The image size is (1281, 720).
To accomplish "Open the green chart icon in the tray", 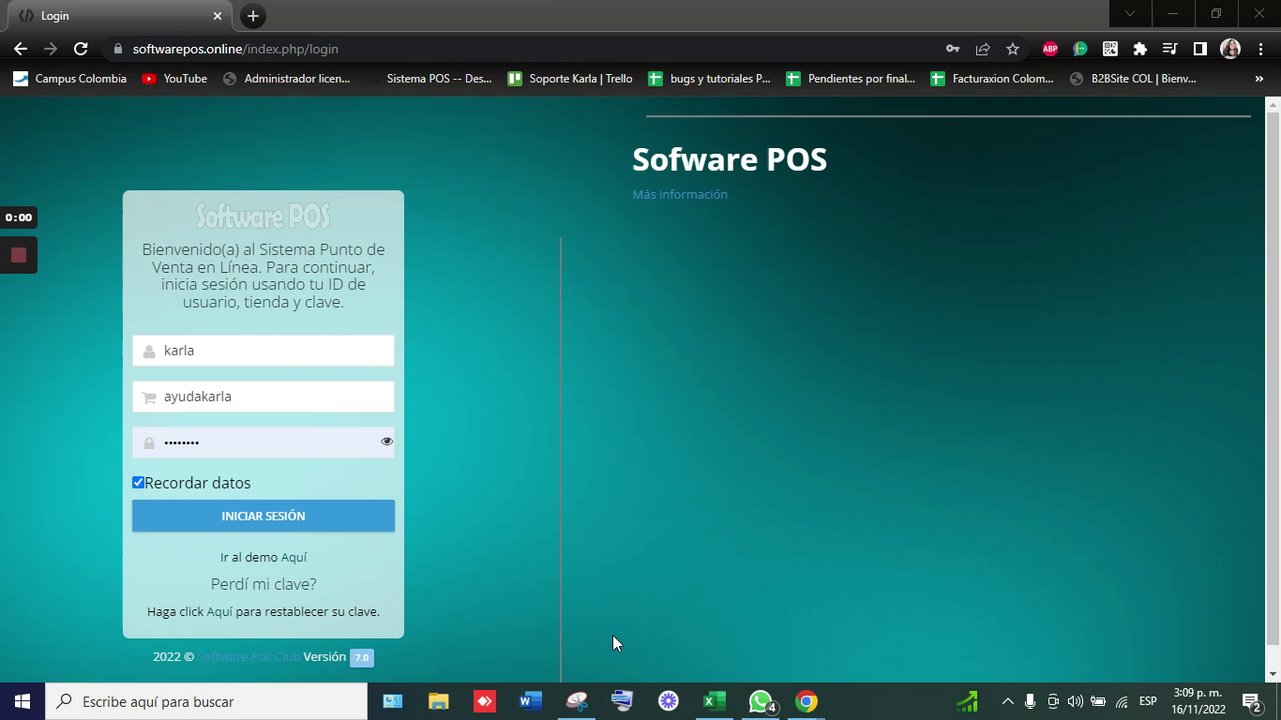I will (967, 702).
